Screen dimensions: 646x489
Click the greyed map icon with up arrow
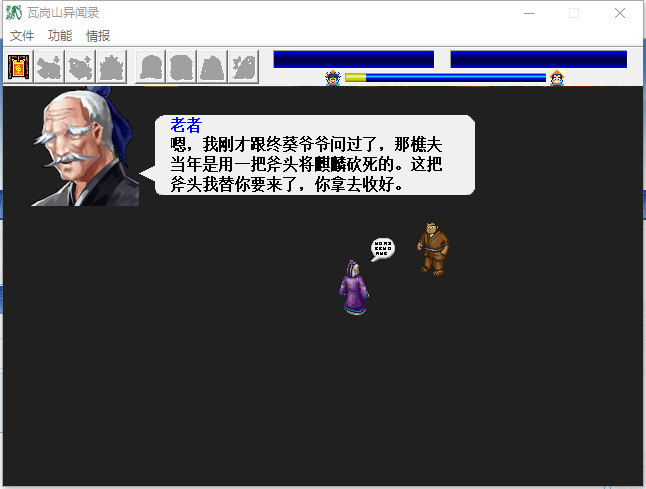coord(80,67)
